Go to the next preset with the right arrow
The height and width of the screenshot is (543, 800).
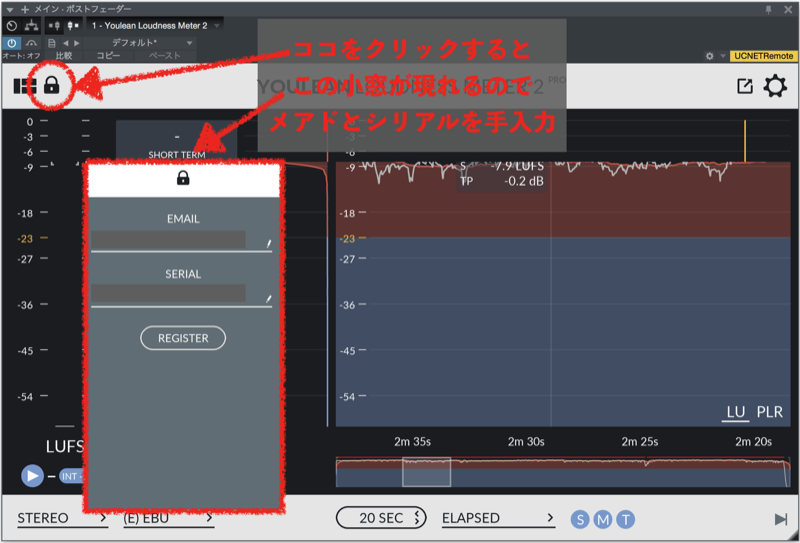click(x=77, y=43)
